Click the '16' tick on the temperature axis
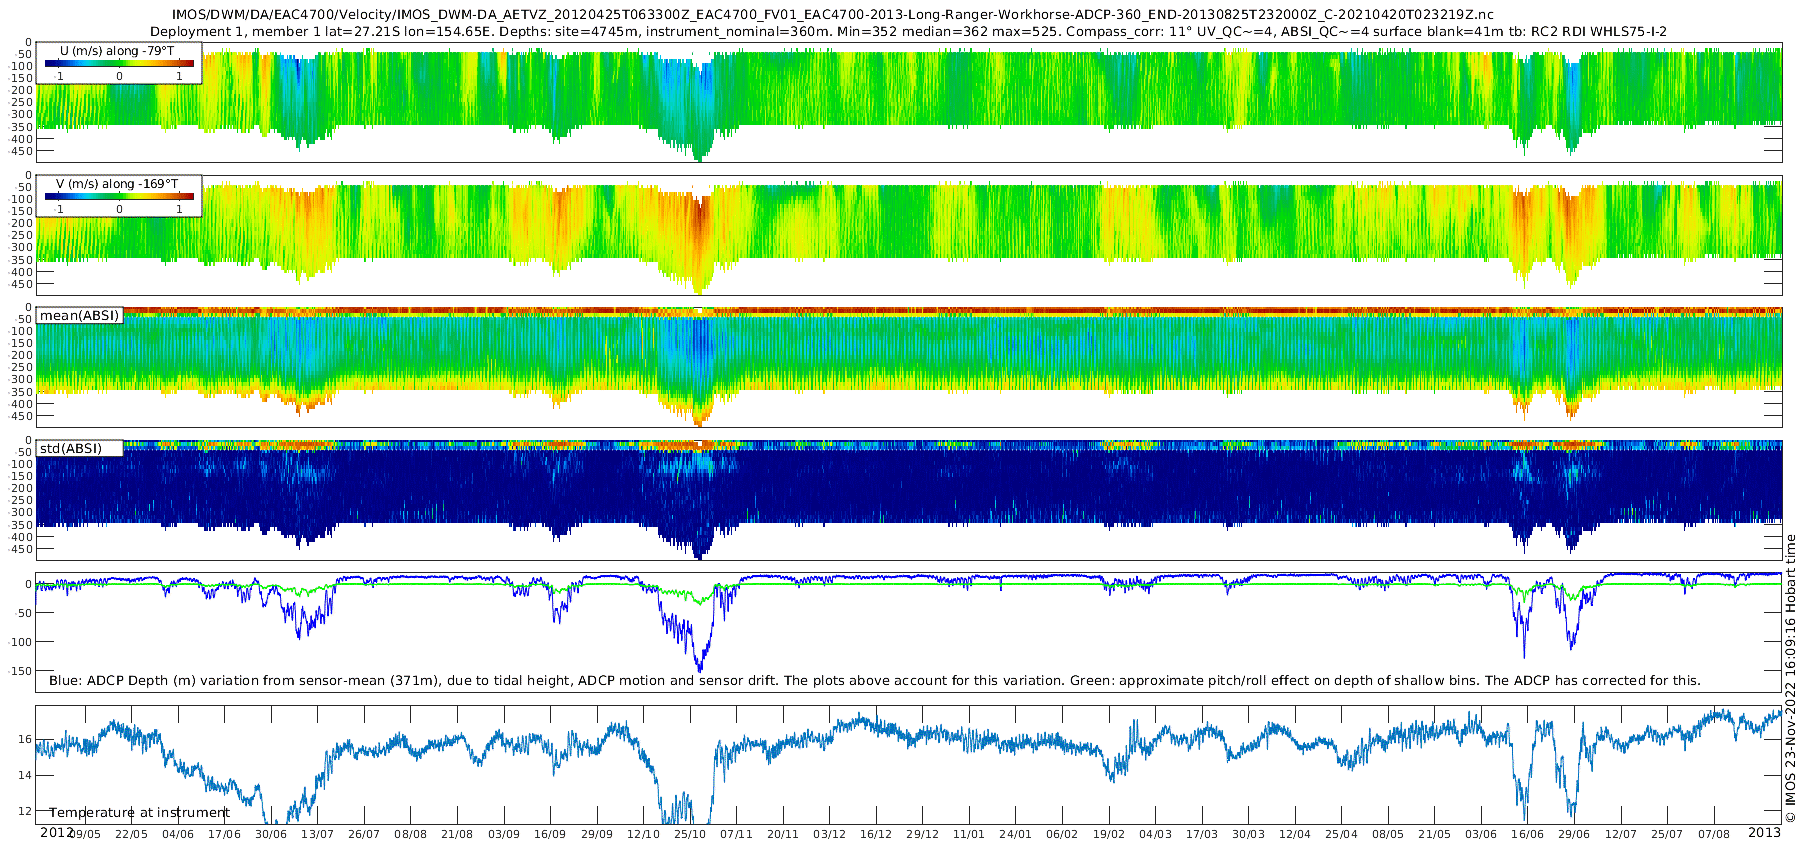The height and width of the screenshot is (850, 1800). click(25, 739)
